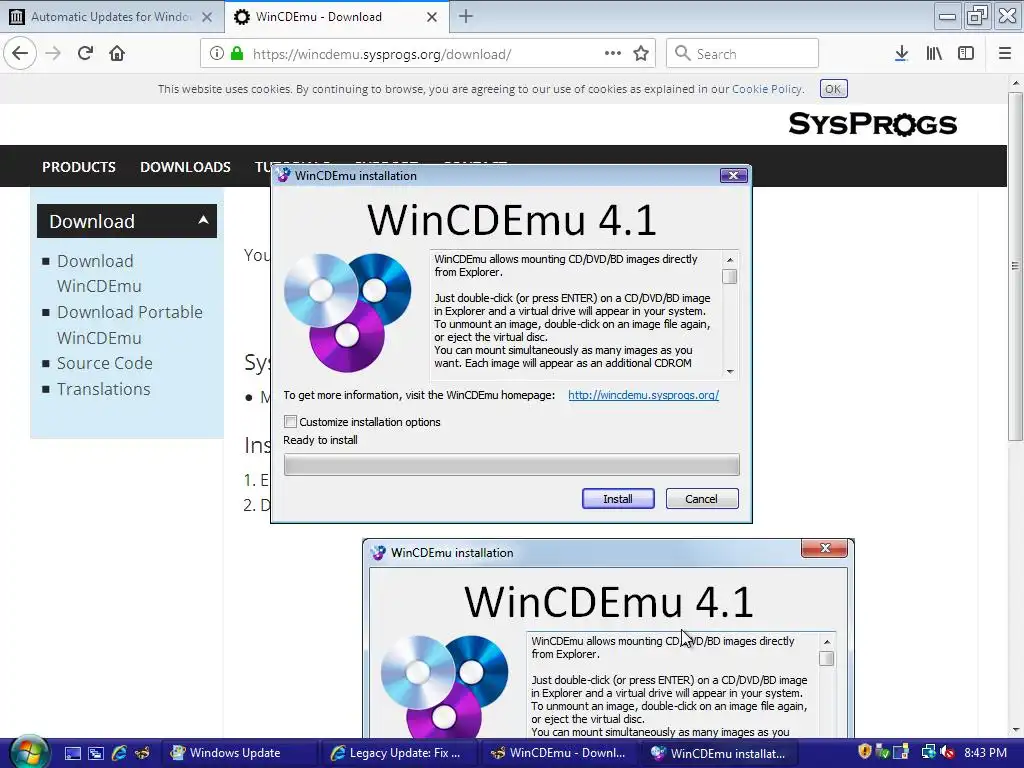Minimize the browser window
The height and width of the screenshot is (768, 1024).
pos(947,16)
